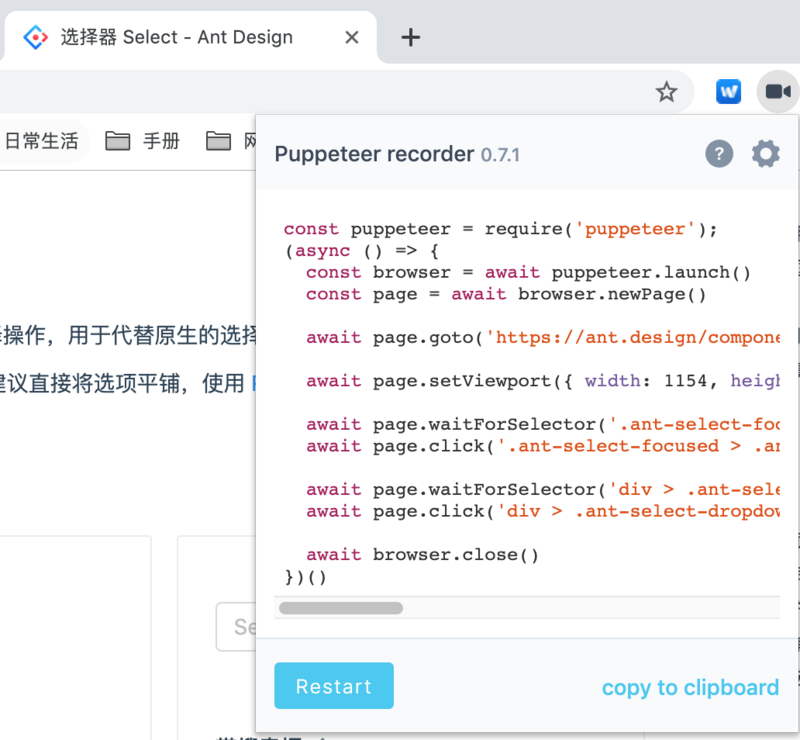
Task: Open Puppeteer recorder help question icon
Action: pyautogui.click(x=719, y=154)
